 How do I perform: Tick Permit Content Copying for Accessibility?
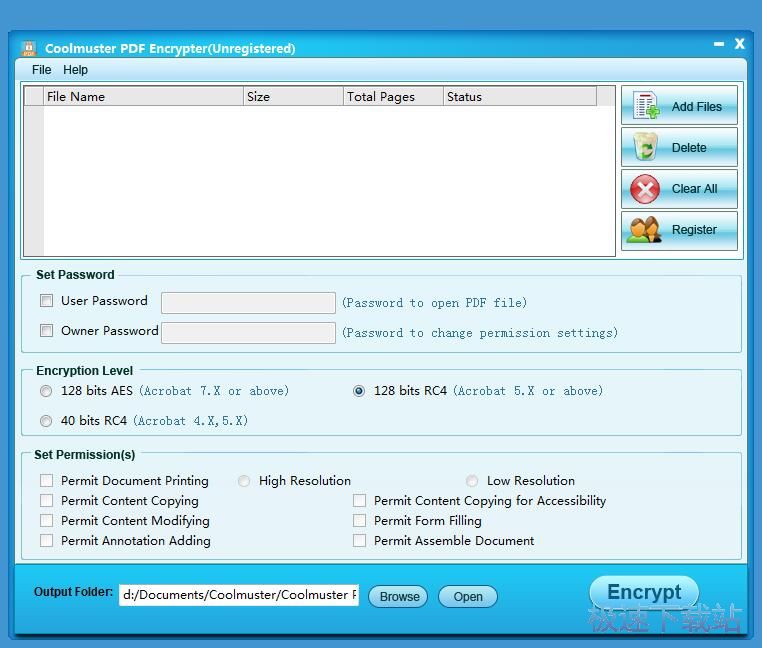pos(360,501)
